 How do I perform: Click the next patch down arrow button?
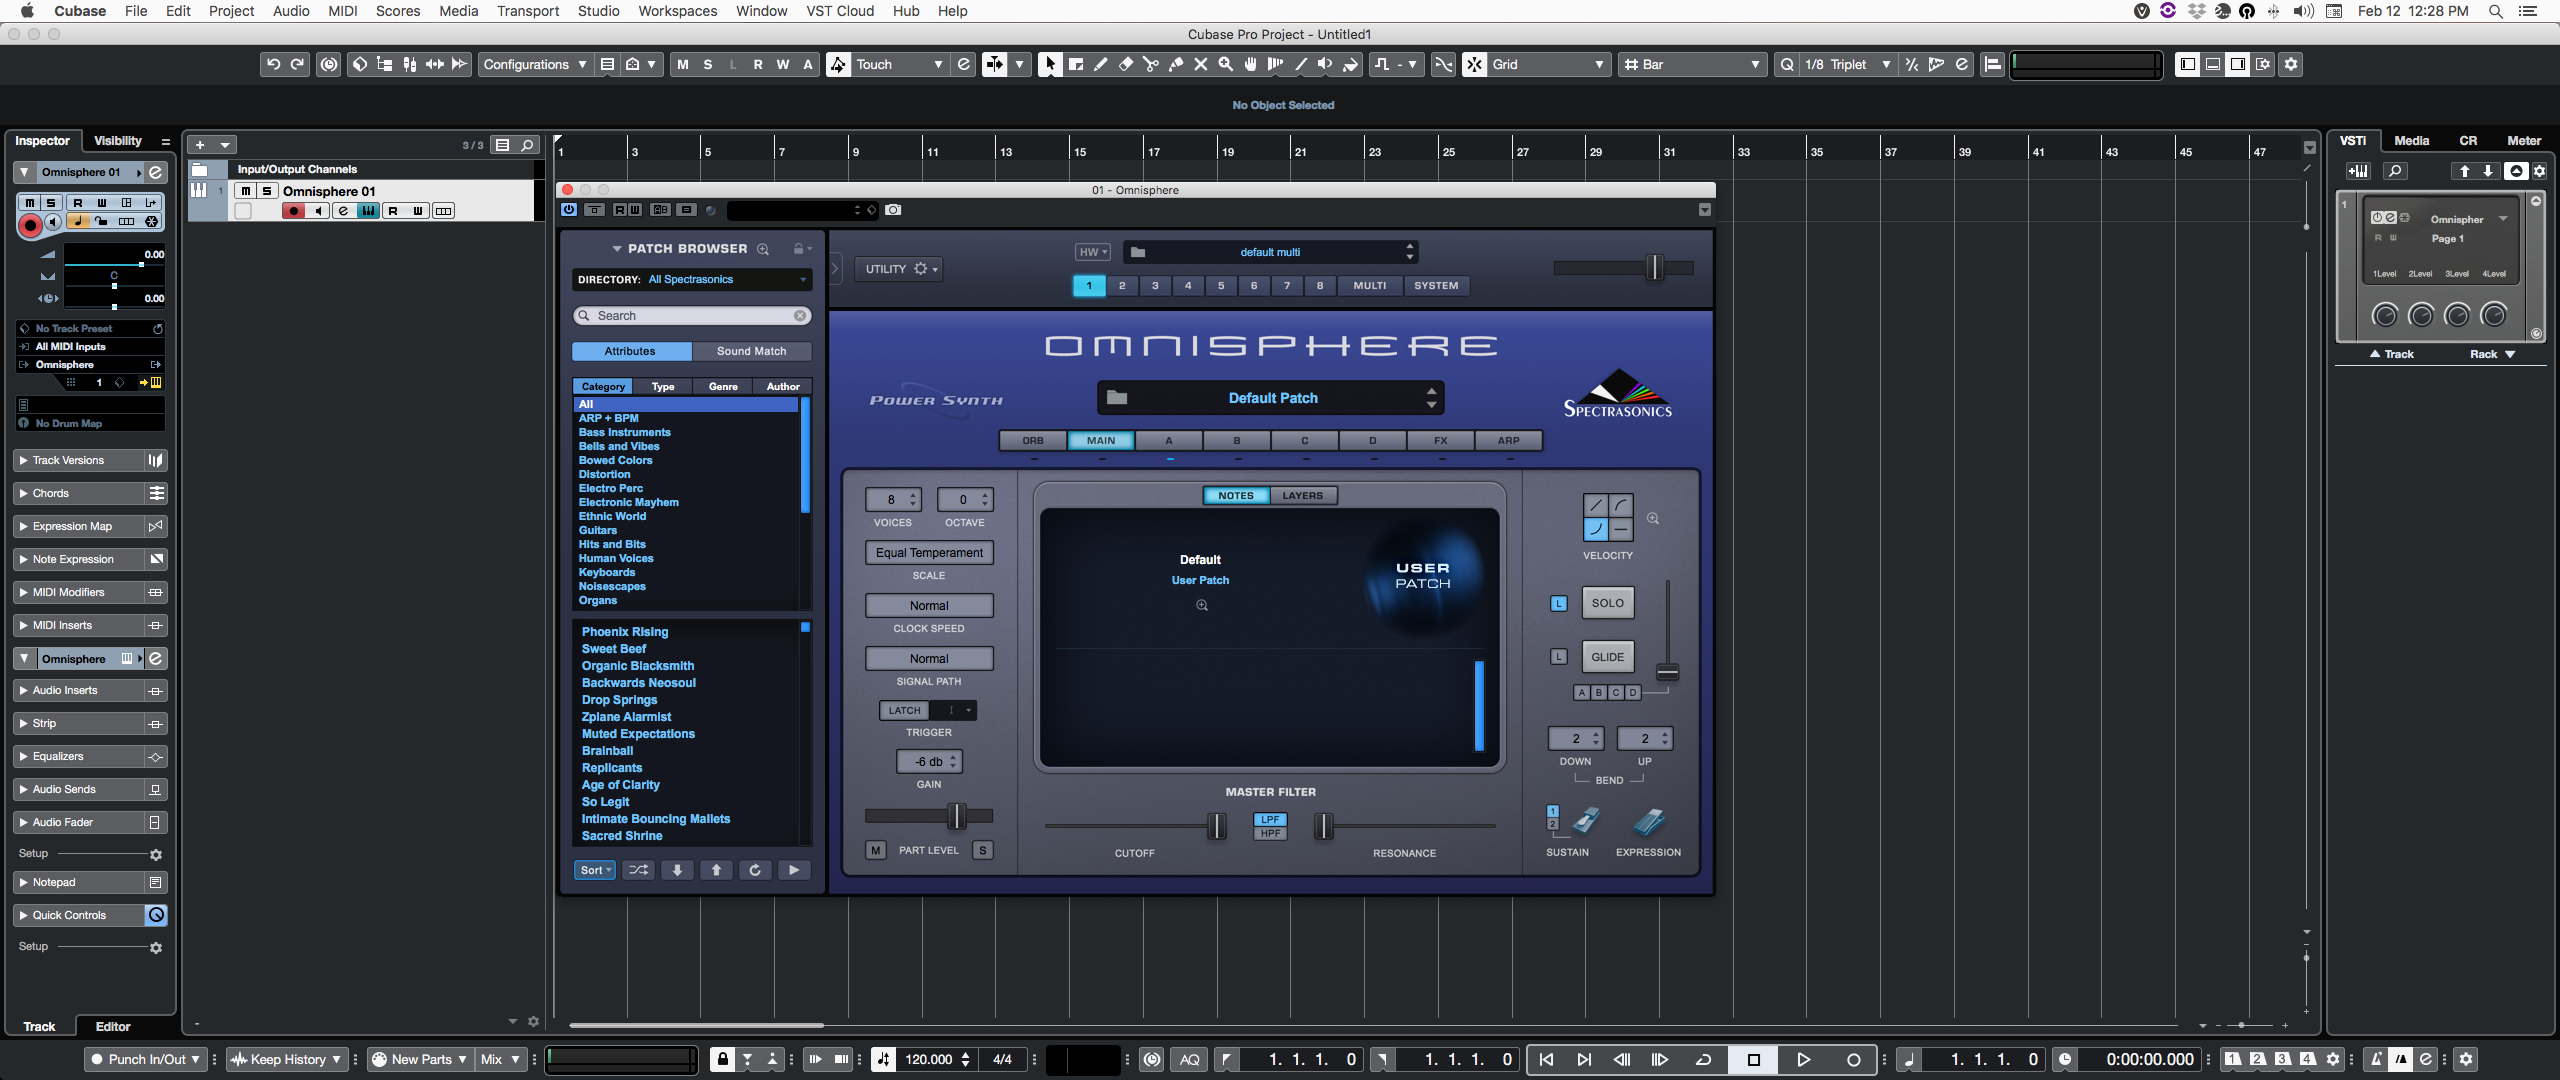(677, 870)
